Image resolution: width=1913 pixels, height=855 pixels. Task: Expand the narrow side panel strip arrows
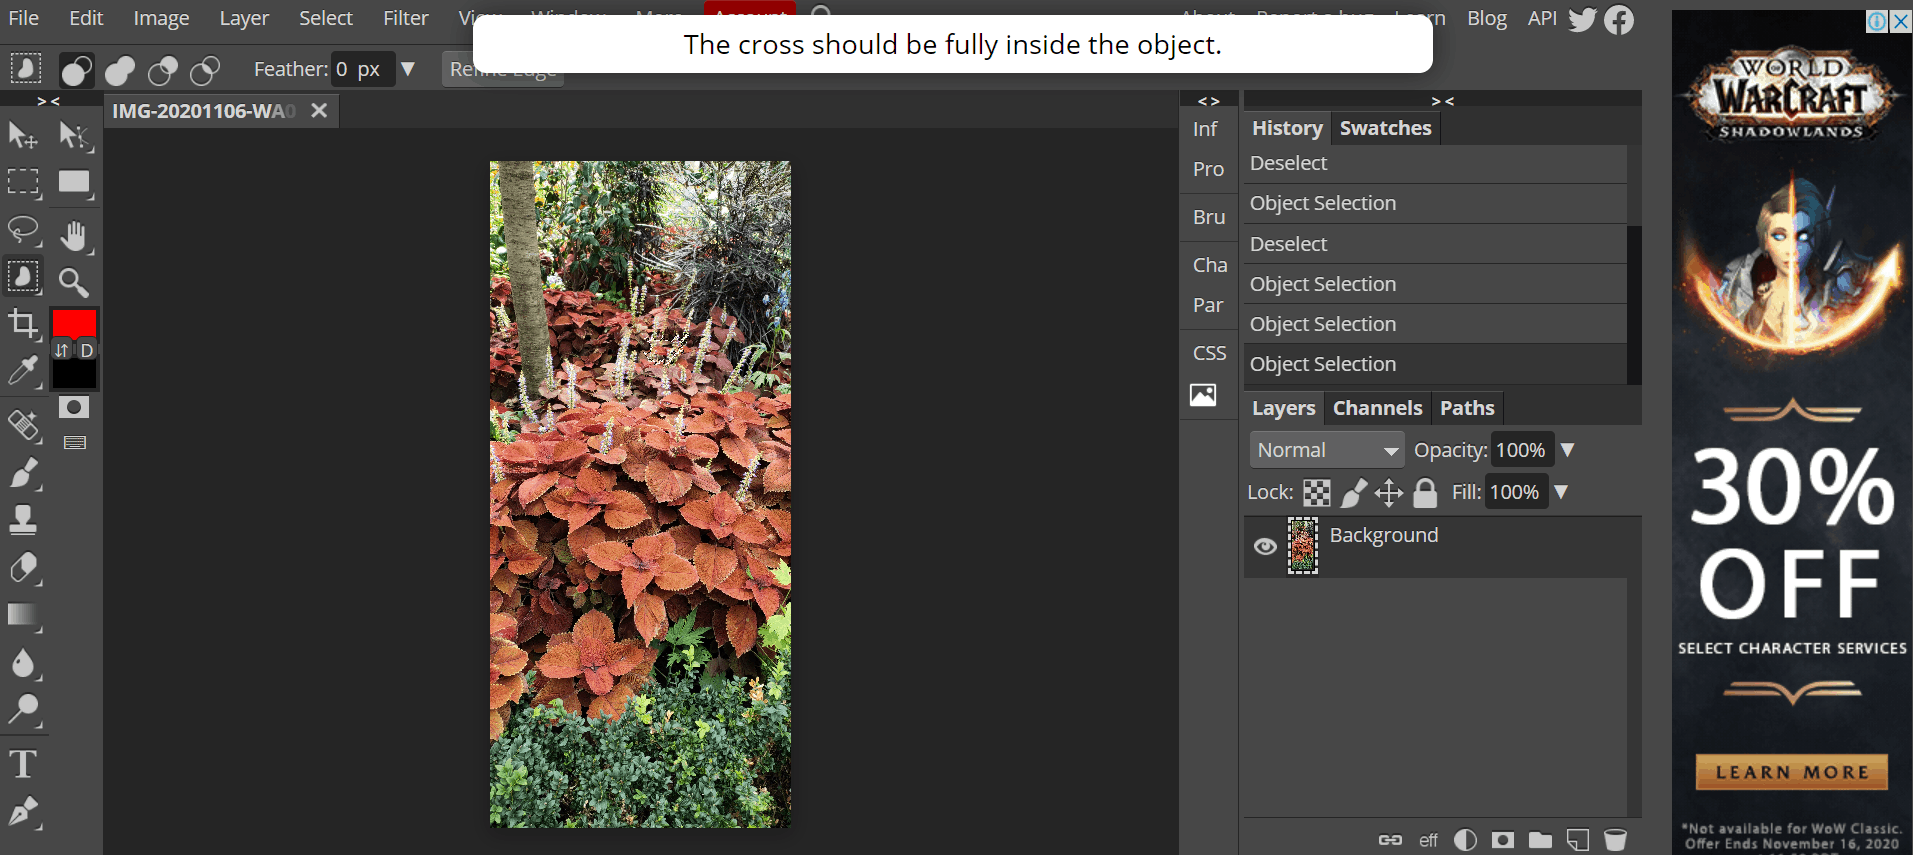pyautogui.click(x=1209, y=101)
